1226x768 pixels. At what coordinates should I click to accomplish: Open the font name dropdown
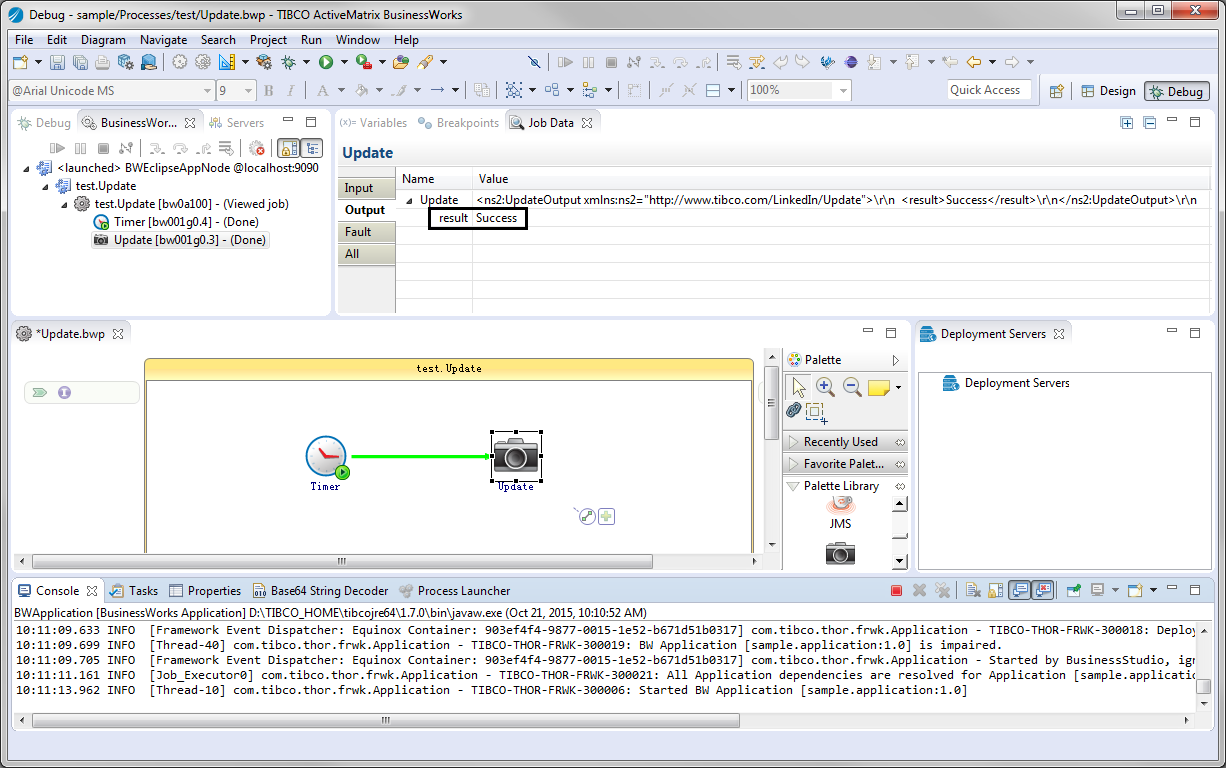pyautogui.click(x=208, y=91)
